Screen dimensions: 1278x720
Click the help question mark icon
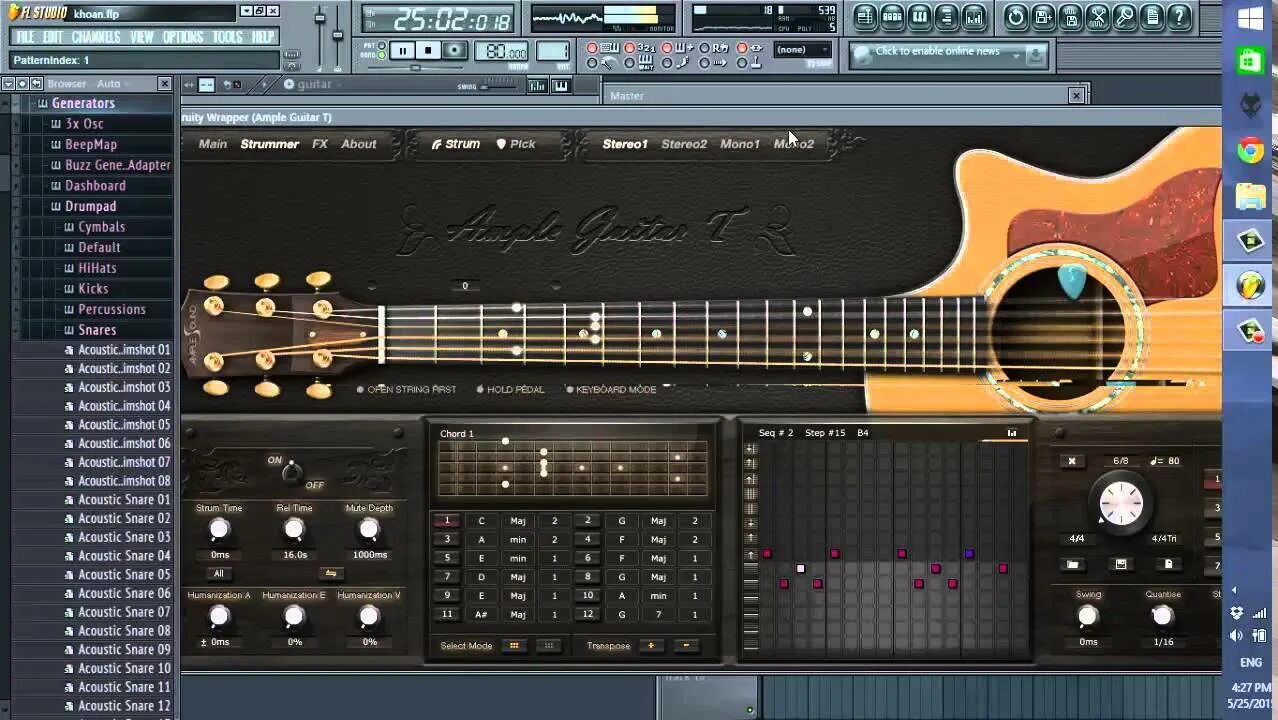pos(1178,16)
